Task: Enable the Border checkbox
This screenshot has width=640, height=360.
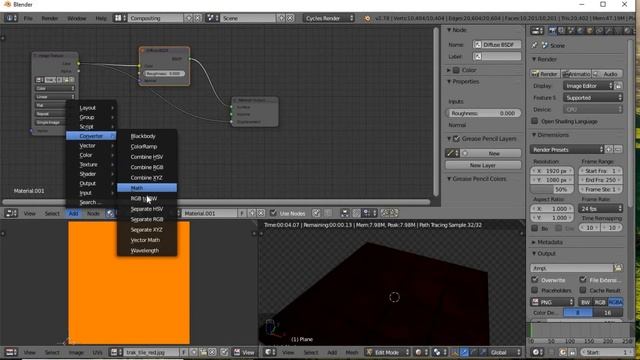Action: [534, 228]
